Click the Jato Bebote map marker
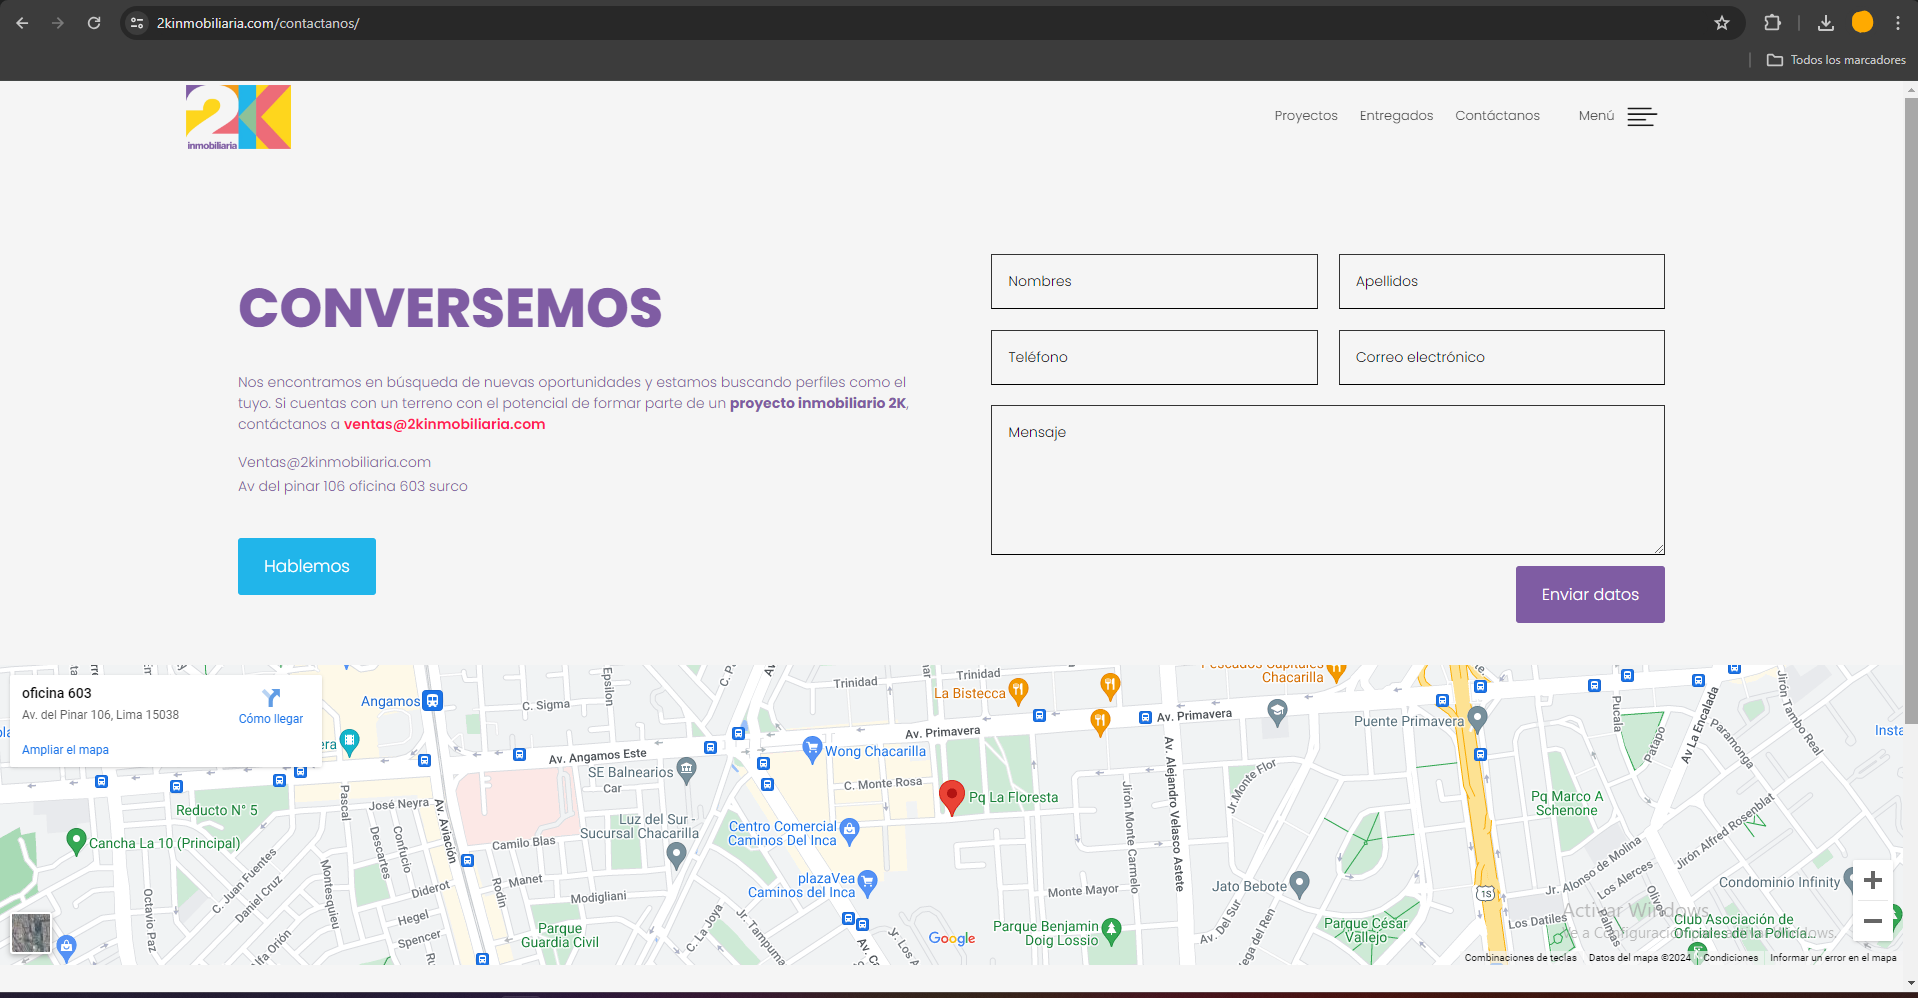 [x=1299, y=883]
